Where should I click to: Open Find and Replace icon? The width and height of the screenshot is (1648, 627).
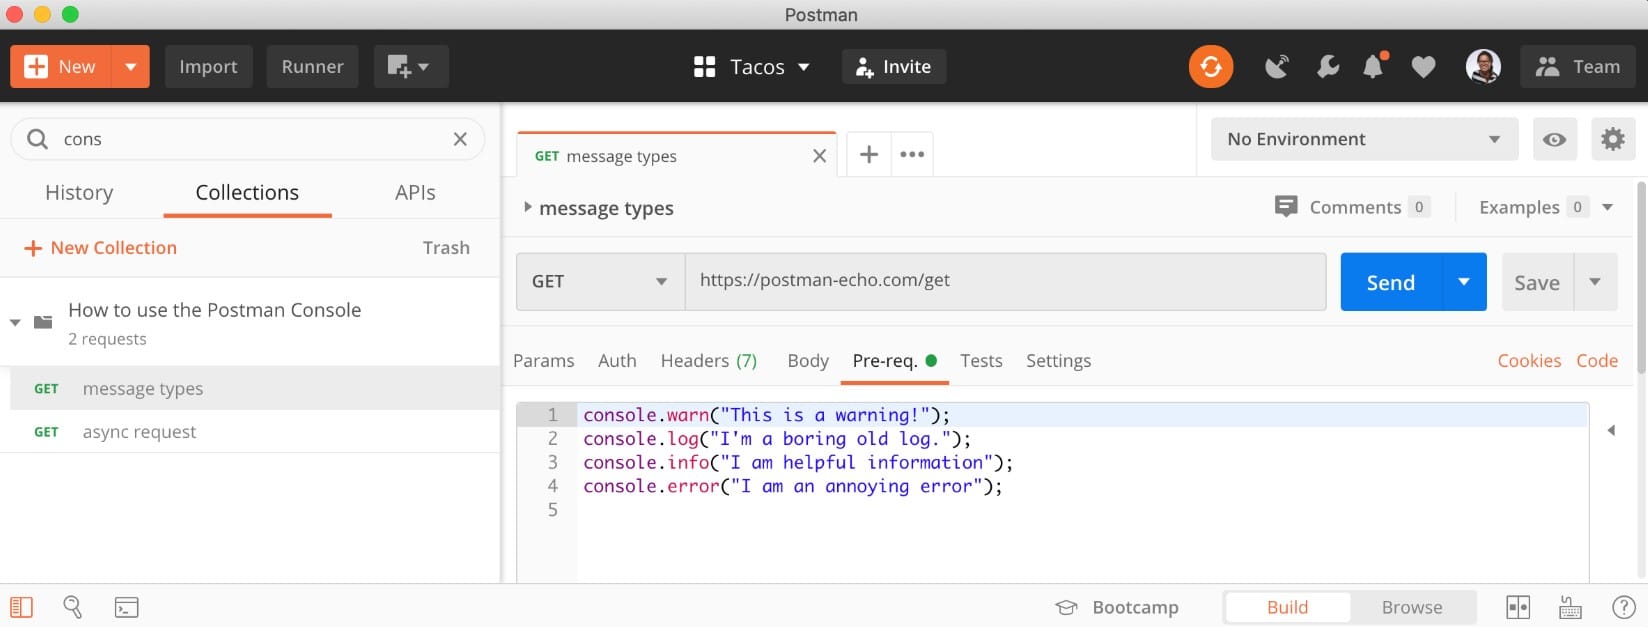tap(73, 607)
